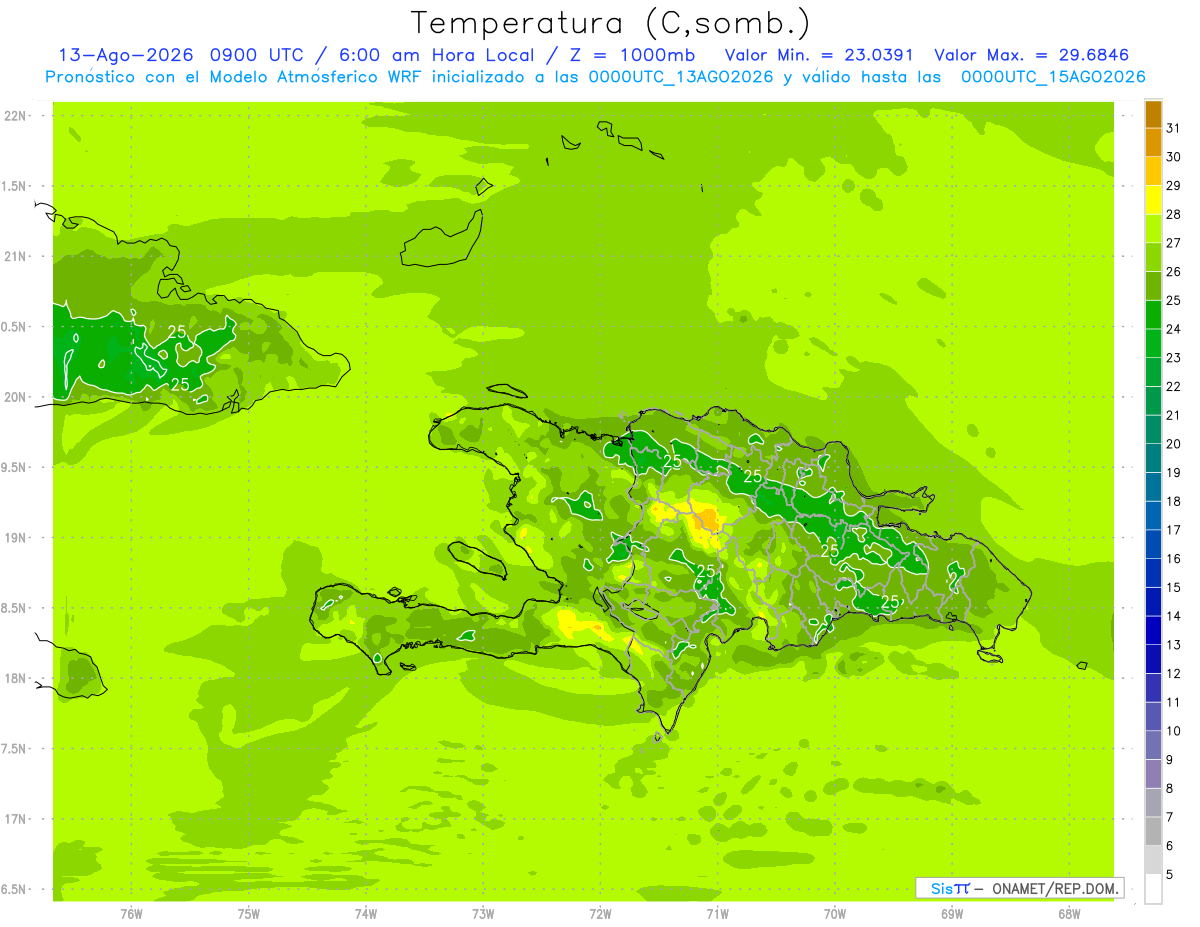1200x927 pixels.
Task: Click the '68W' longitude axis label
Action: tap(1069, 914)
